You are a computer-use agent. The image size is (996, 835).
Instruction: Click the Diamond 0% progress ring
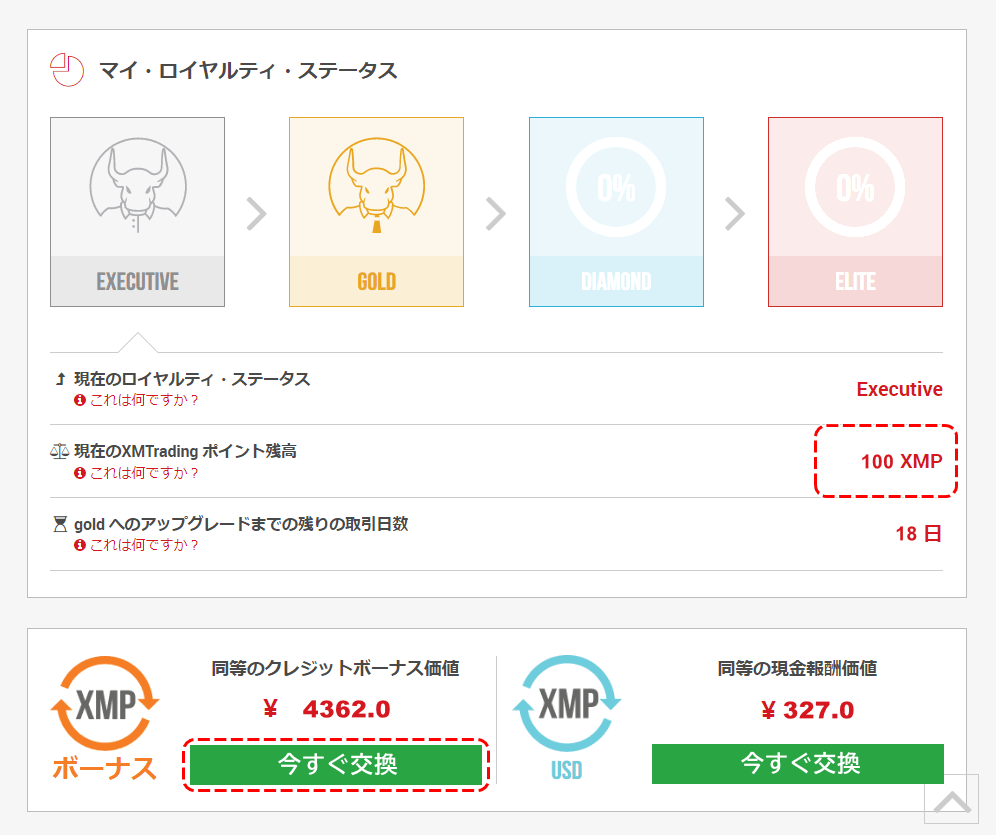616,187
